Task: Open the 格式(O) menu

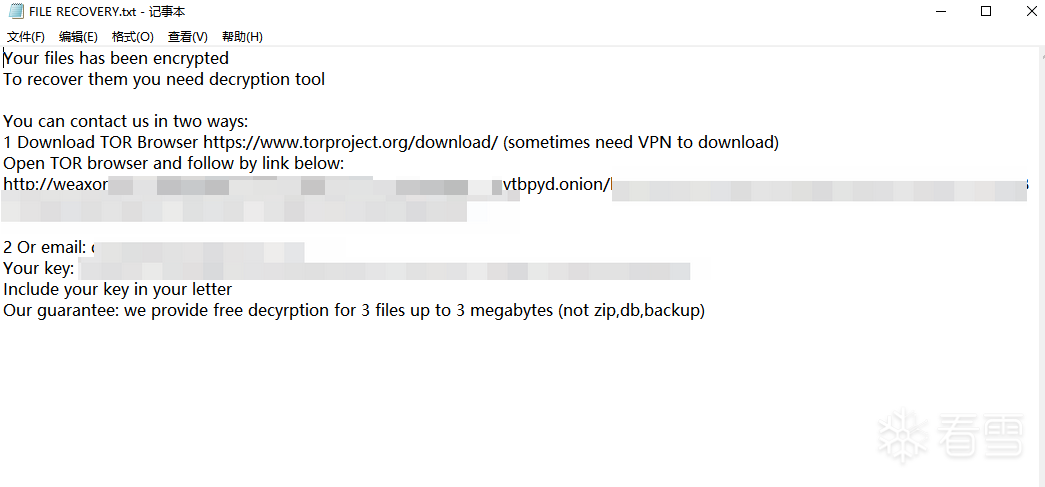Action: (133, 37)
